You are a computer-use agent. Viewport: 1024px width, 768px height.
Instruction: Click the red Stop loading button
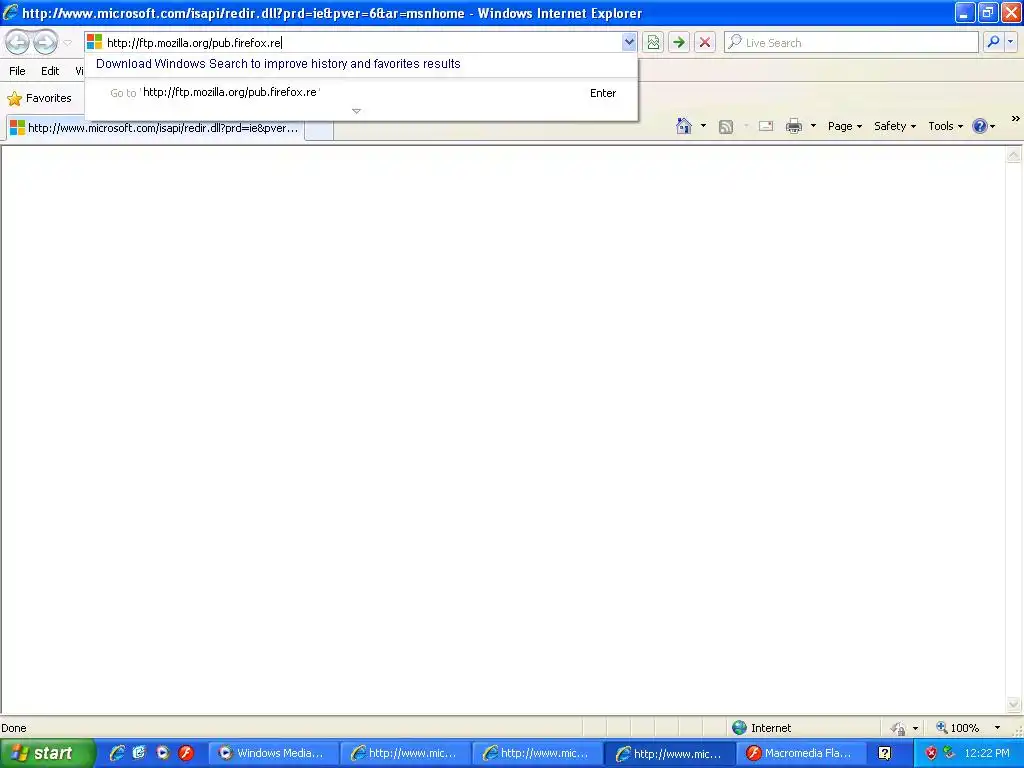coord(705,42)
